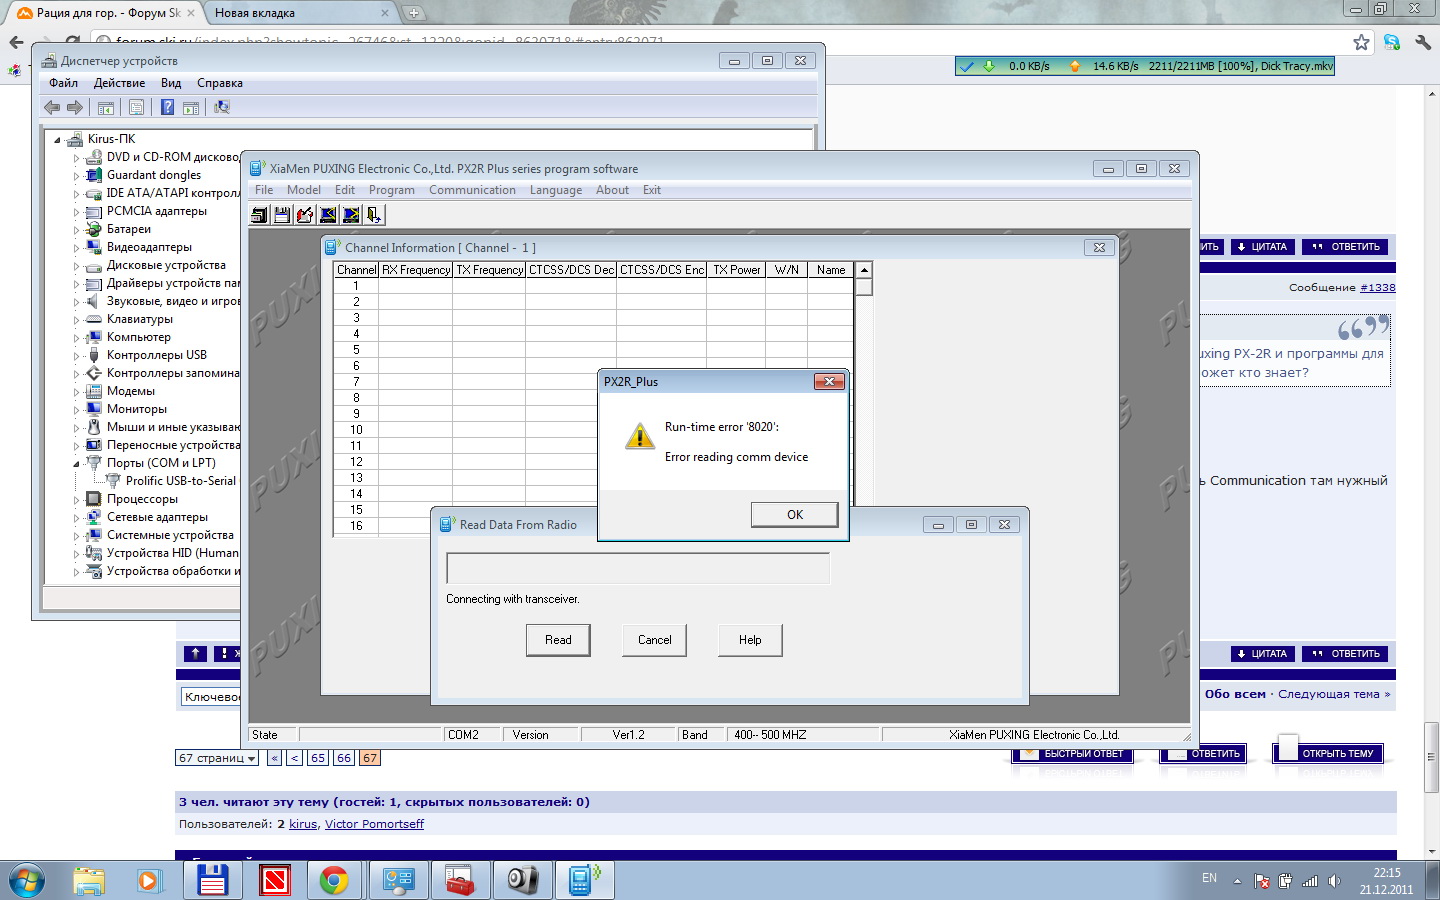Select Prolific USB-to-Serial device

click(x=181, y=481)
